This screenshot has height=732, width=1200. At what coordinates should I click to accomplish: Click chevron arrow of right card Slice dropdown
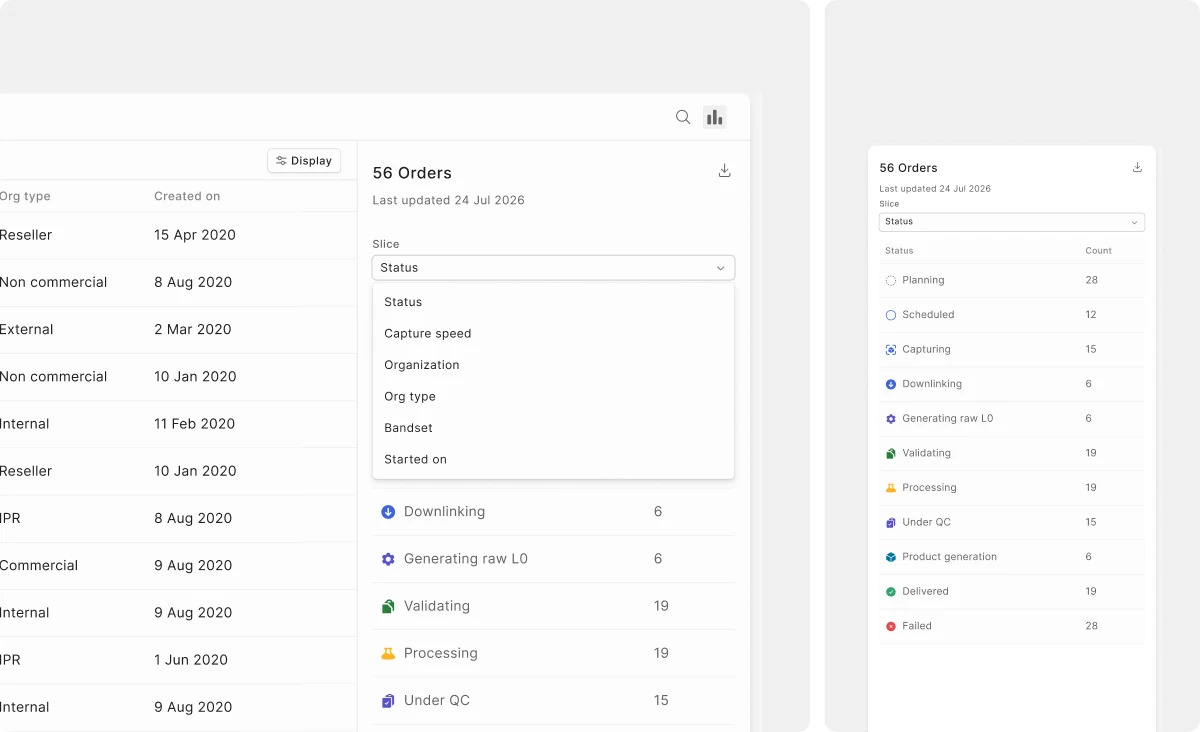[x=1134, y=222]
